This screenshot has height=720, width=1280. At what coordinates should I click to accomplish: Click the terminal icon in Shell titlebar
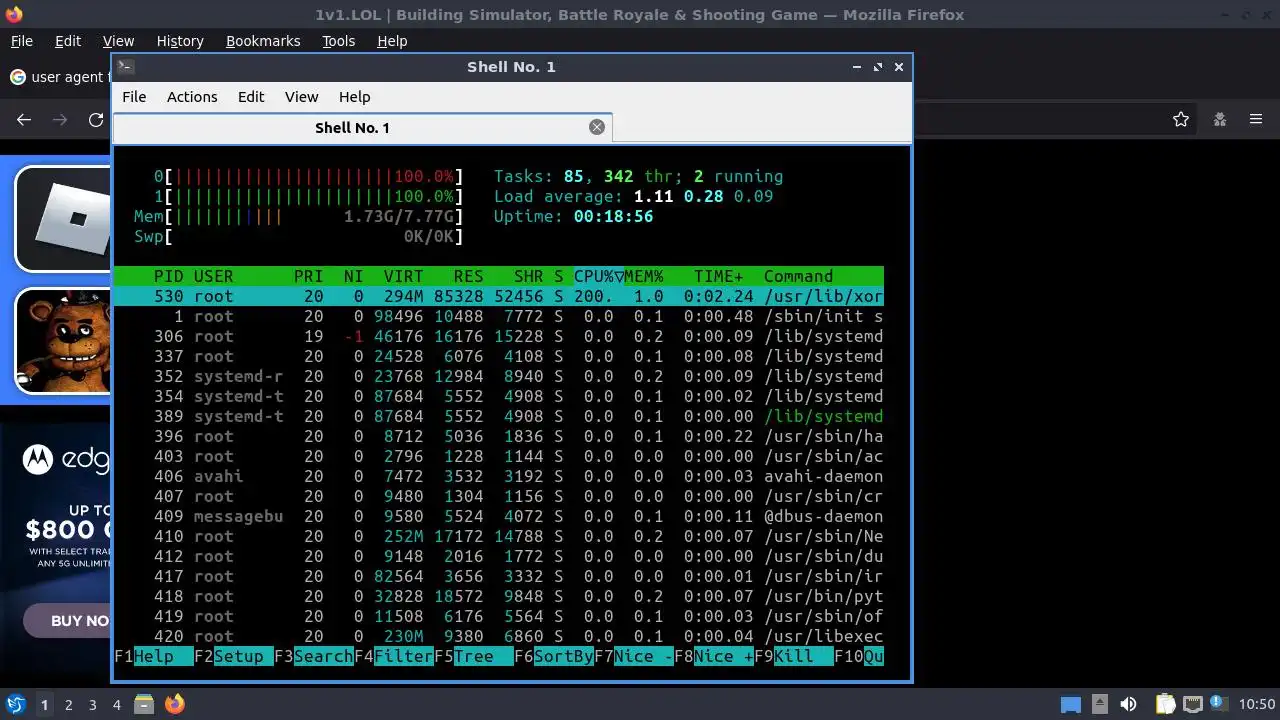coord(125,66)
